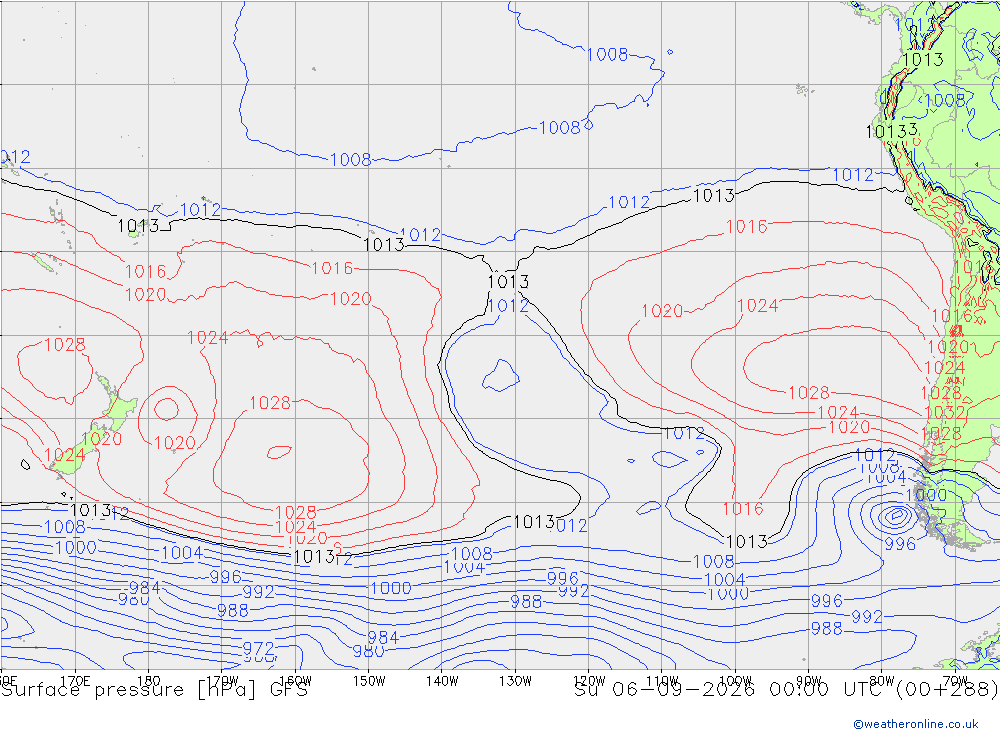
Task: Select the 160W longitude label
Action: [x=296, y=681]
